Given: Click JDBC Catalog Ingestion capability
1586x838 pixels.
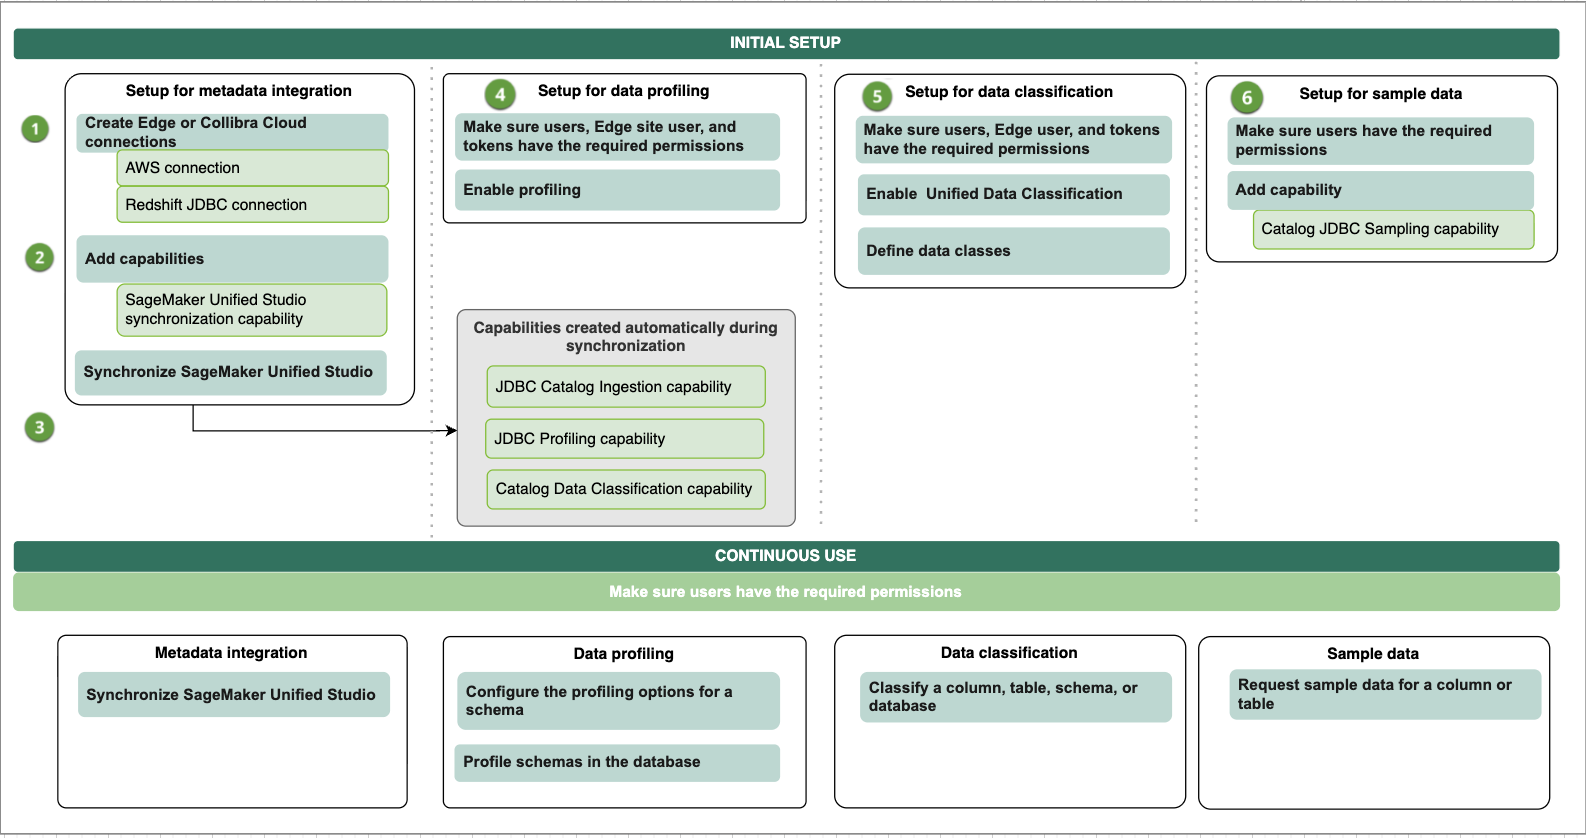Looking at the screenshot, I should point(626,387).
